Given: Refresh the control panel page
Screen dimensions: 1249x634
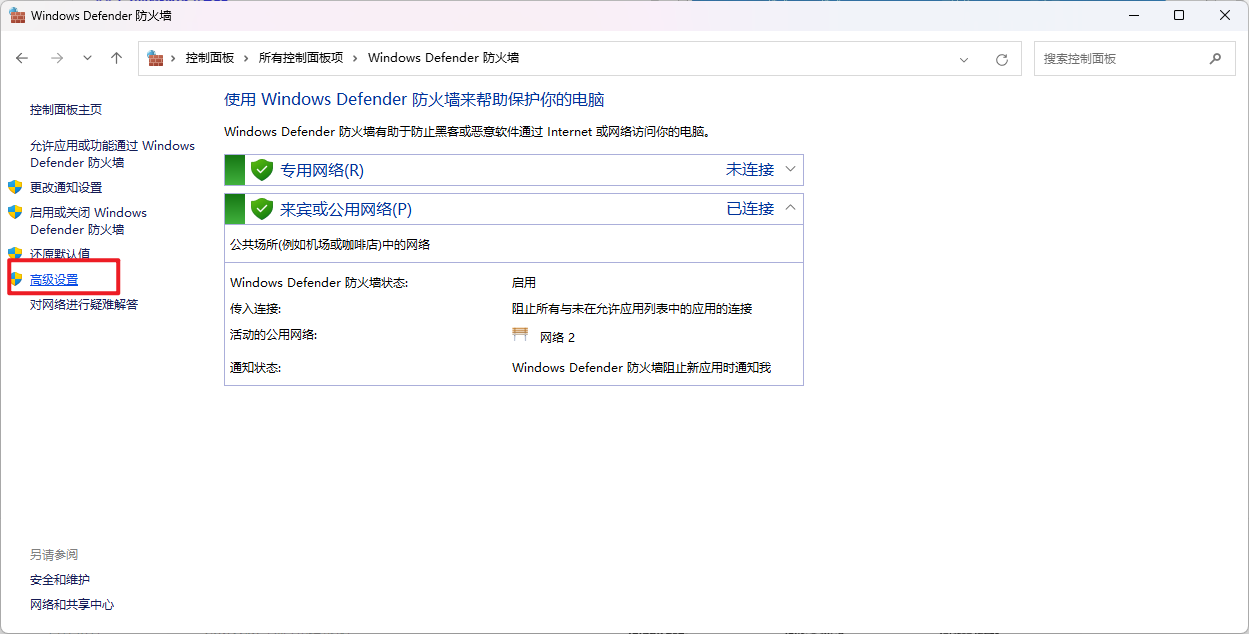Looking at the screenshot, I should (1001, 59).
